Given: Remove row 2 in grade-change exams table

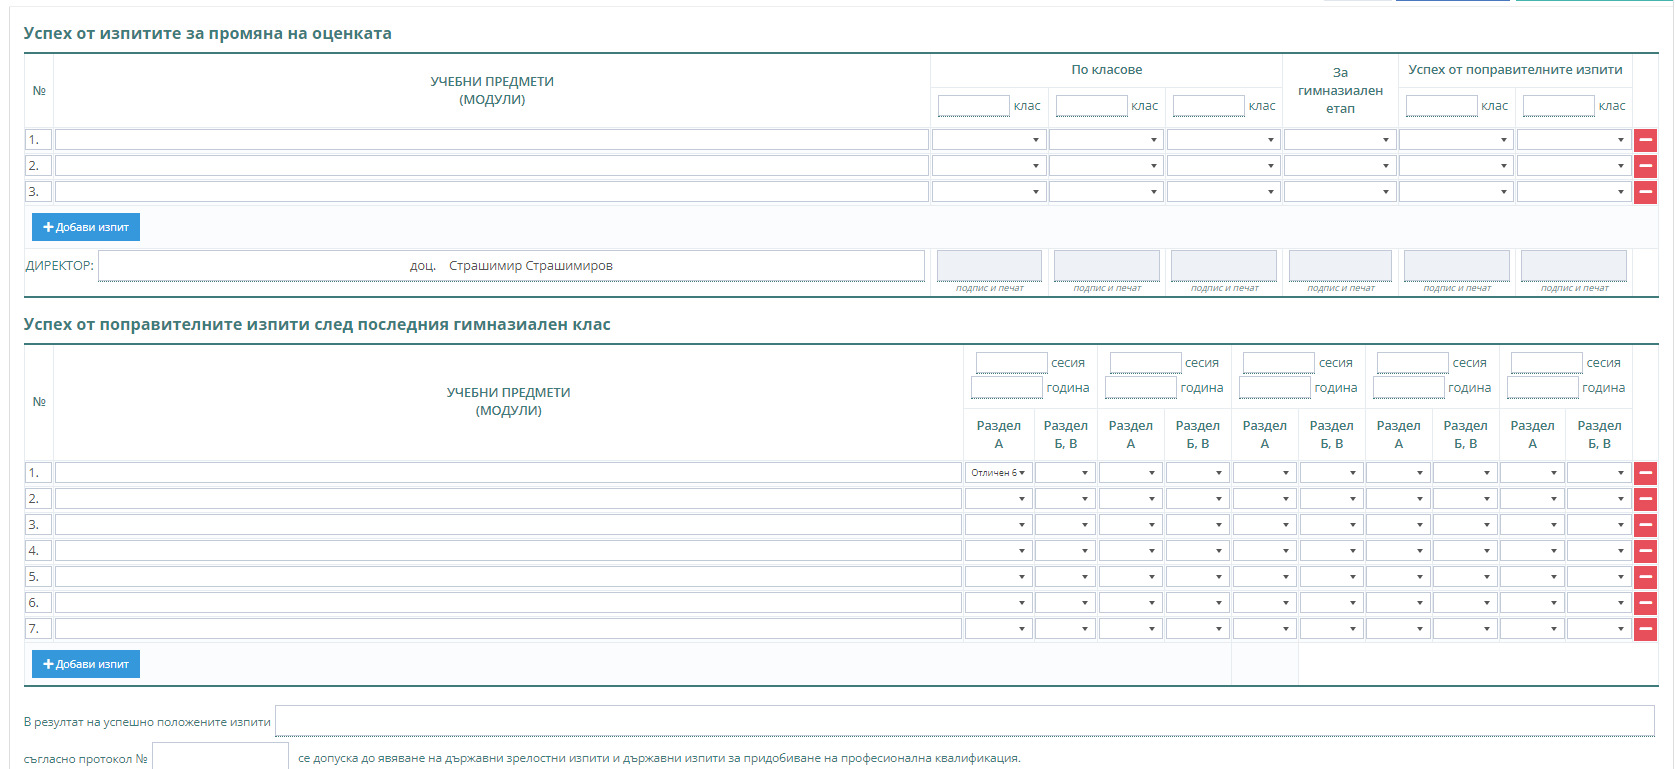Looking at the screenshot, I should click(1645, 166).
